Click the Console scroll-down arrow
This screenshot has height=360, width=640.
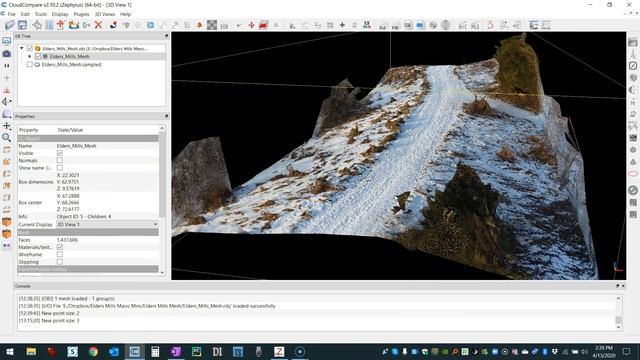618,327
